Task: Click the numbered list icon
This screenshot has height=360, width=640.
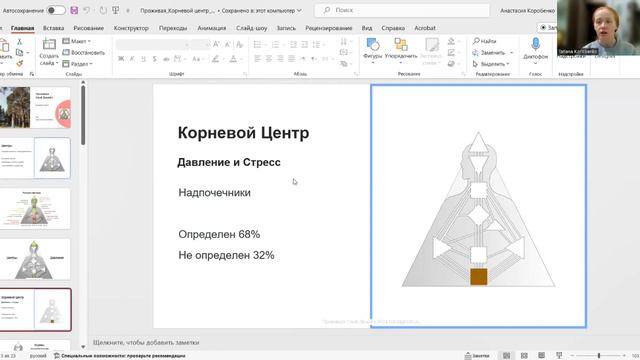Action: (276, 44)
